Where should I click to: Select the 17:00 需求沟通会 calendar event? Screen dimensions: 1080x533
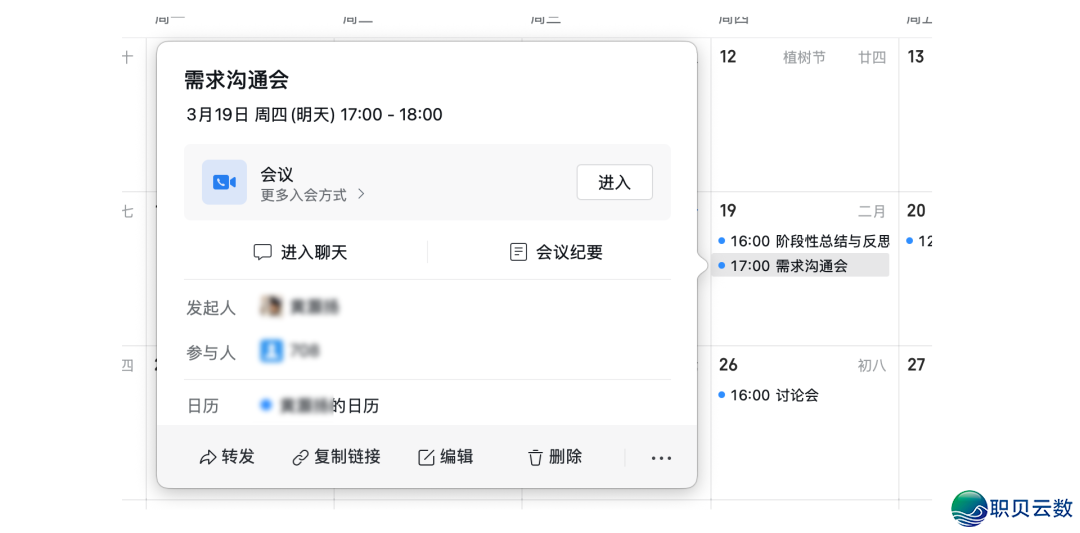pyautogui.click(x=800, y=266)
